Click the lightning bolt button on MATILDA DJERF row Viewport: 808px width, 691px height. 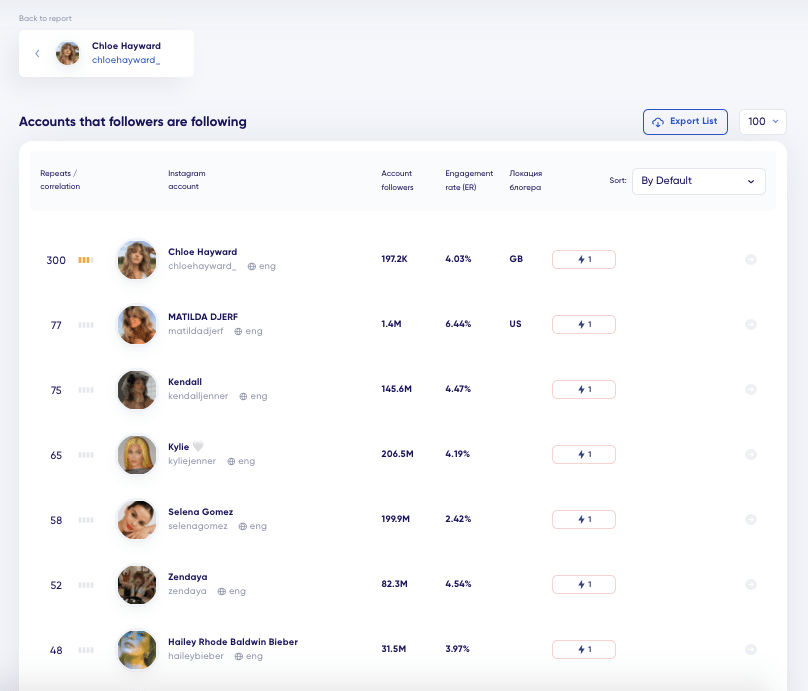pyautogui.click(x=584, y=325)
